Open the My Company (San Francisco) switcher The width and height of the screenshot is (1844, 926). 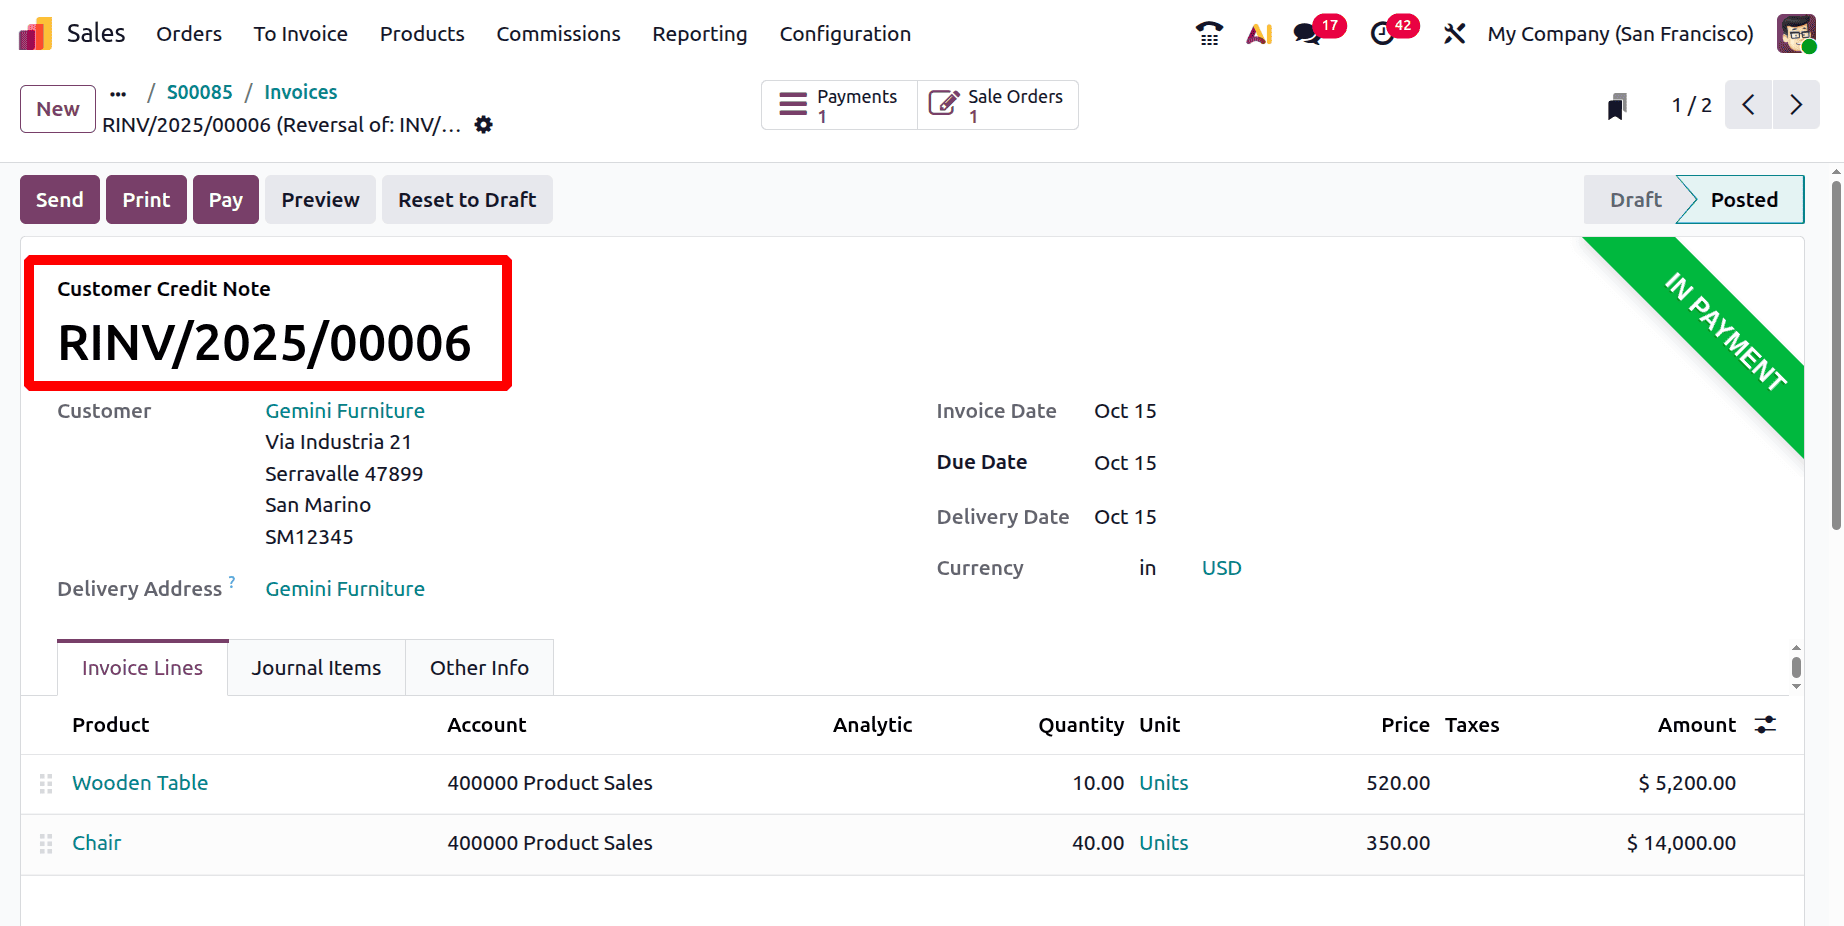click(x=1620, y=33)
